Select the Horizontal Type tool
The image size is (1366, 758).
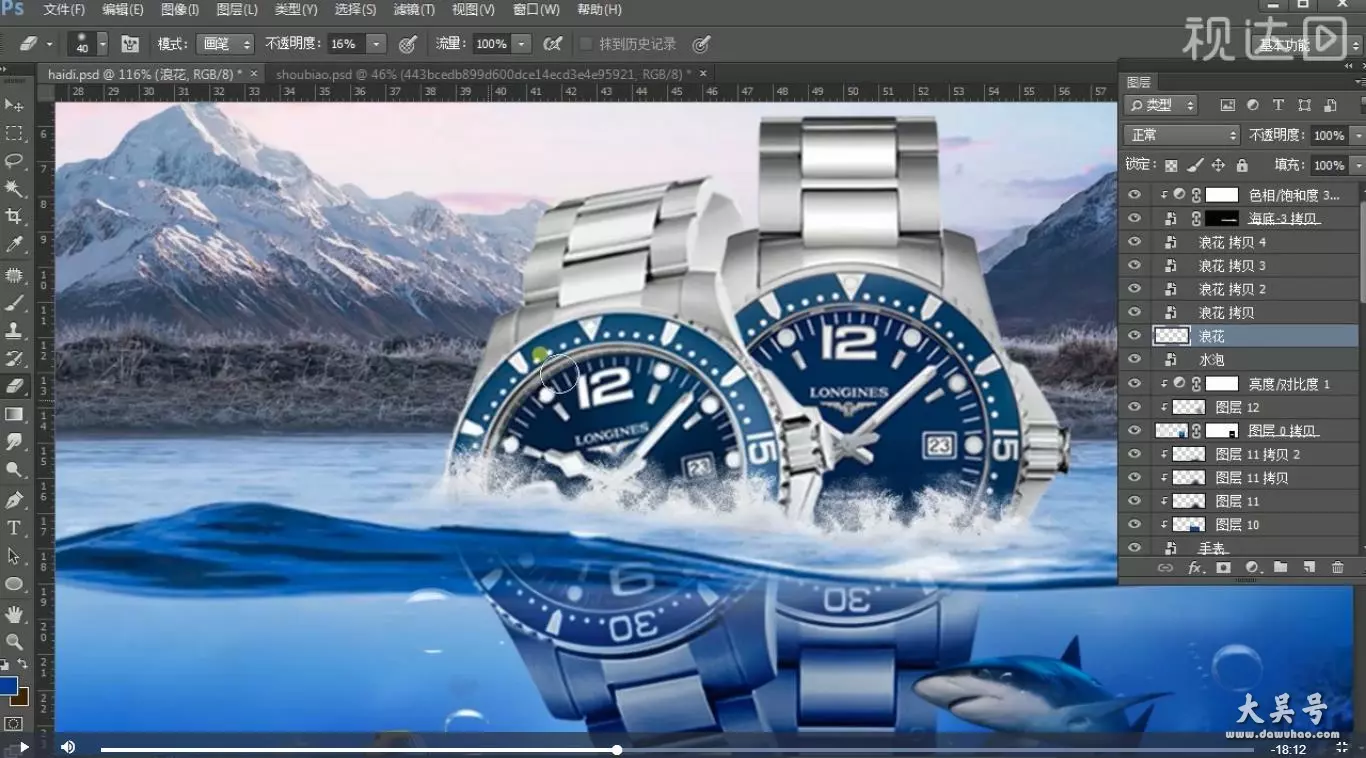click(14, 528)
